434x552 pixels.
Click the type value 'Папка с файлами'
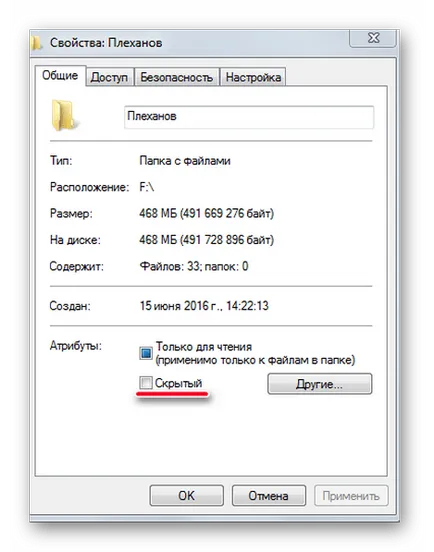click(x=185, y=161)
